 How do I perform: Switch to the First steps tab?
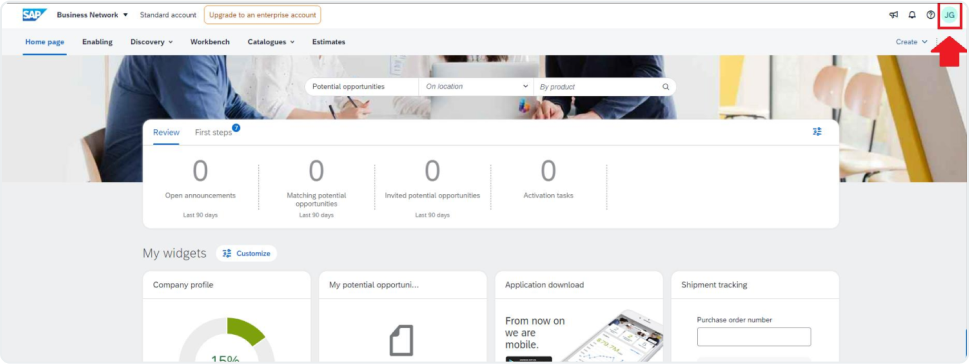[214, 132]
